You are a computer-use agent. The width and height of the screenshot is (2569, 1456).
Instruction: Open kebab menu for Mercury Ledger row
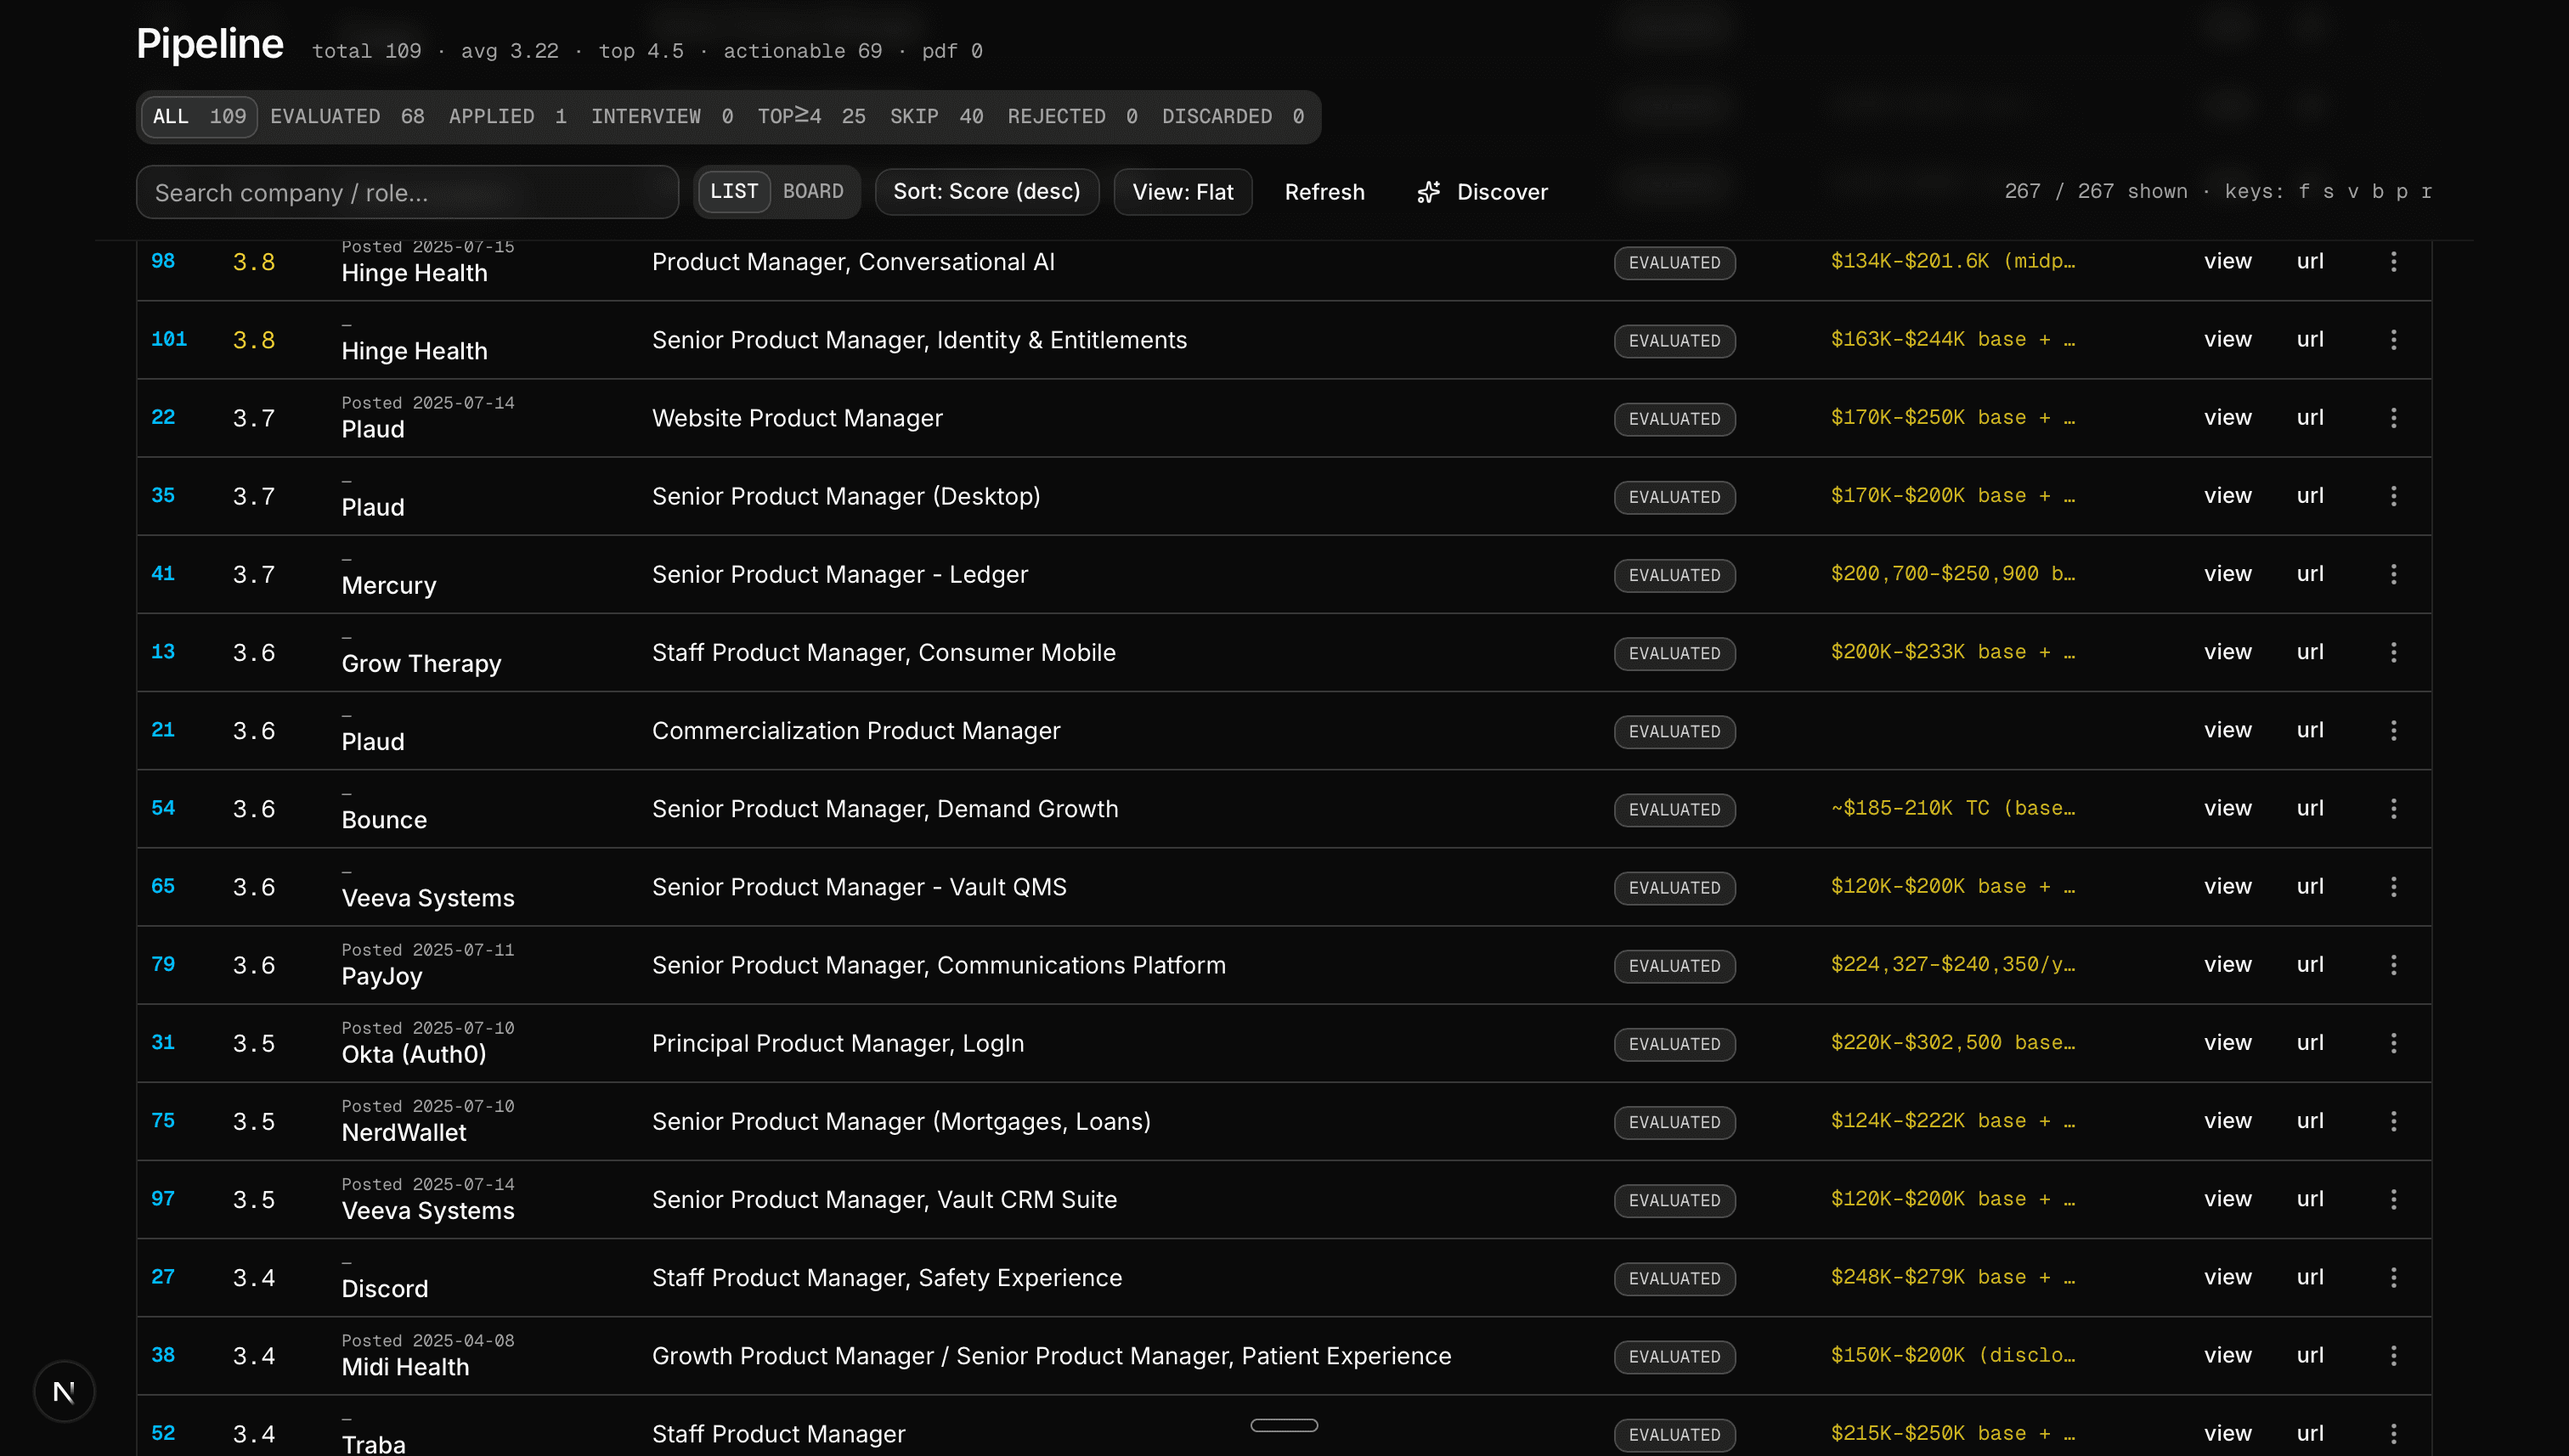point(2393,574)
